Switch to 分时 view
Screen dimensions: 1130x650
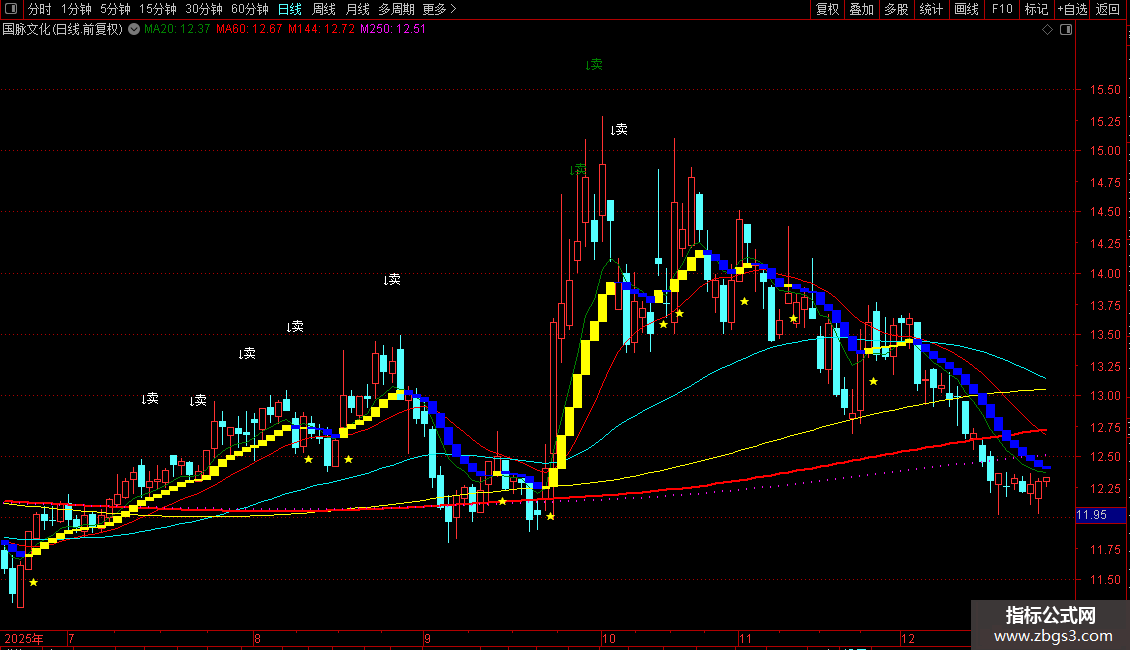[x=40, y=9]
